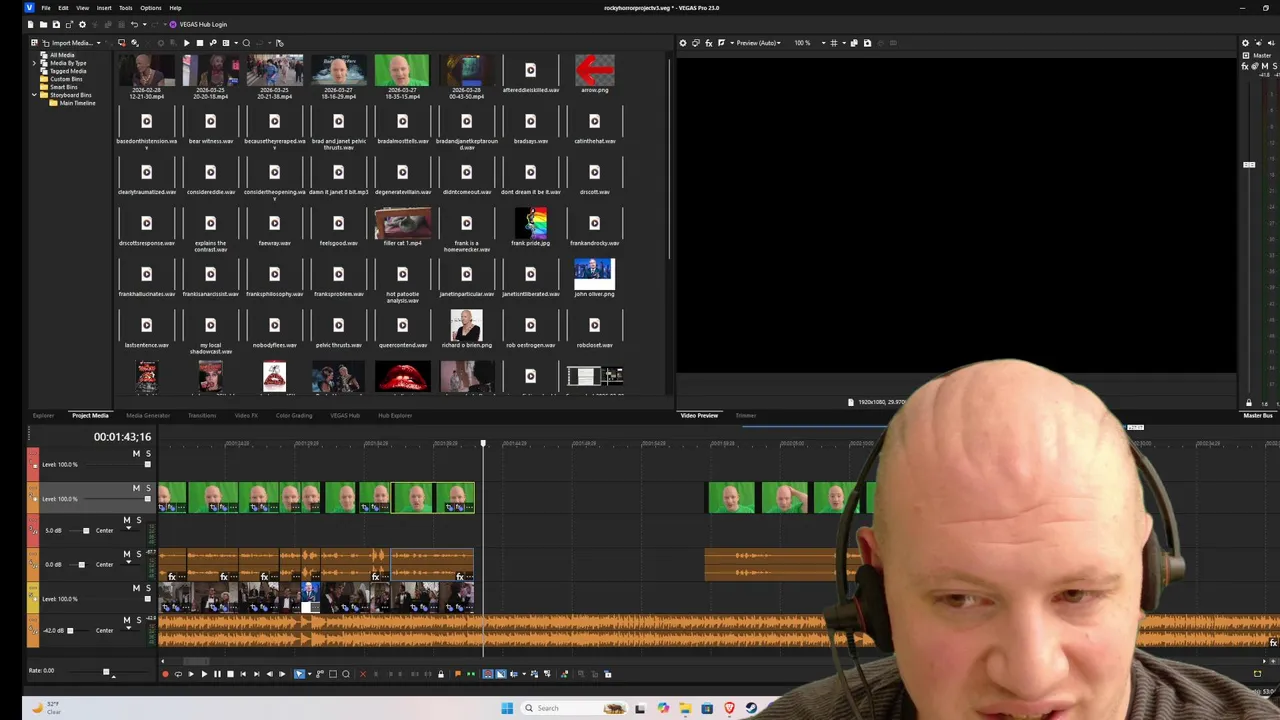Expand the Media By Type bin
The image size is (1280, 720).
click(x=35, y=63)
